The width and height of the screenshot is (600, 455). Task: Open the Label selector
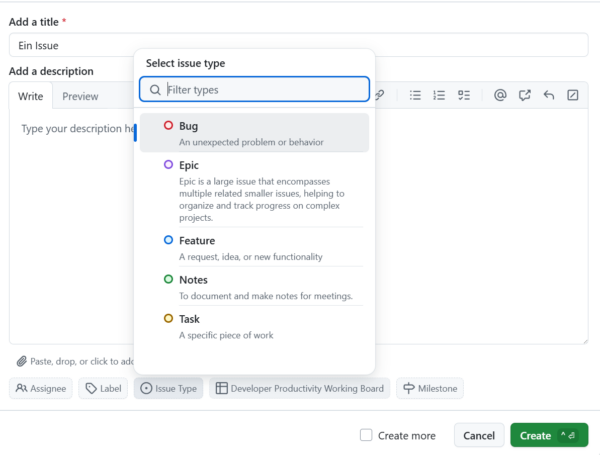tap(103, 388)
